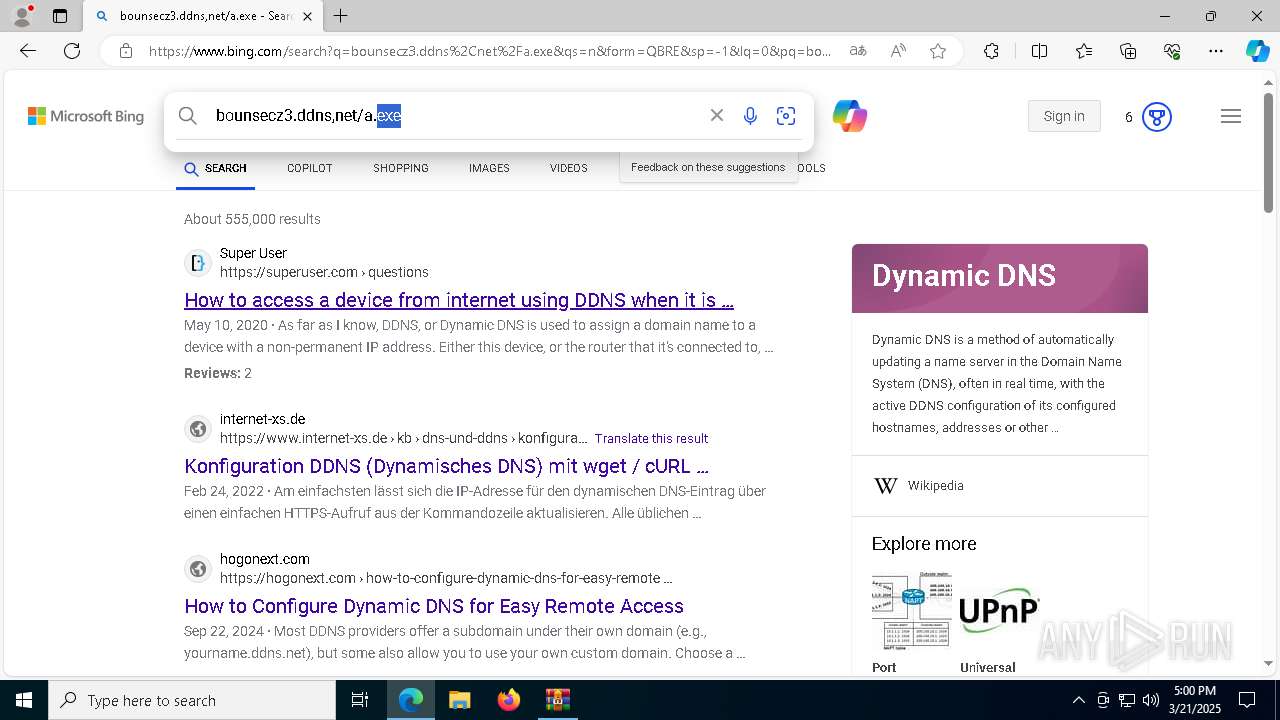The image size is (1280, 720).
Task: Clear the Bing search box text
Action: tap(717, 116)
